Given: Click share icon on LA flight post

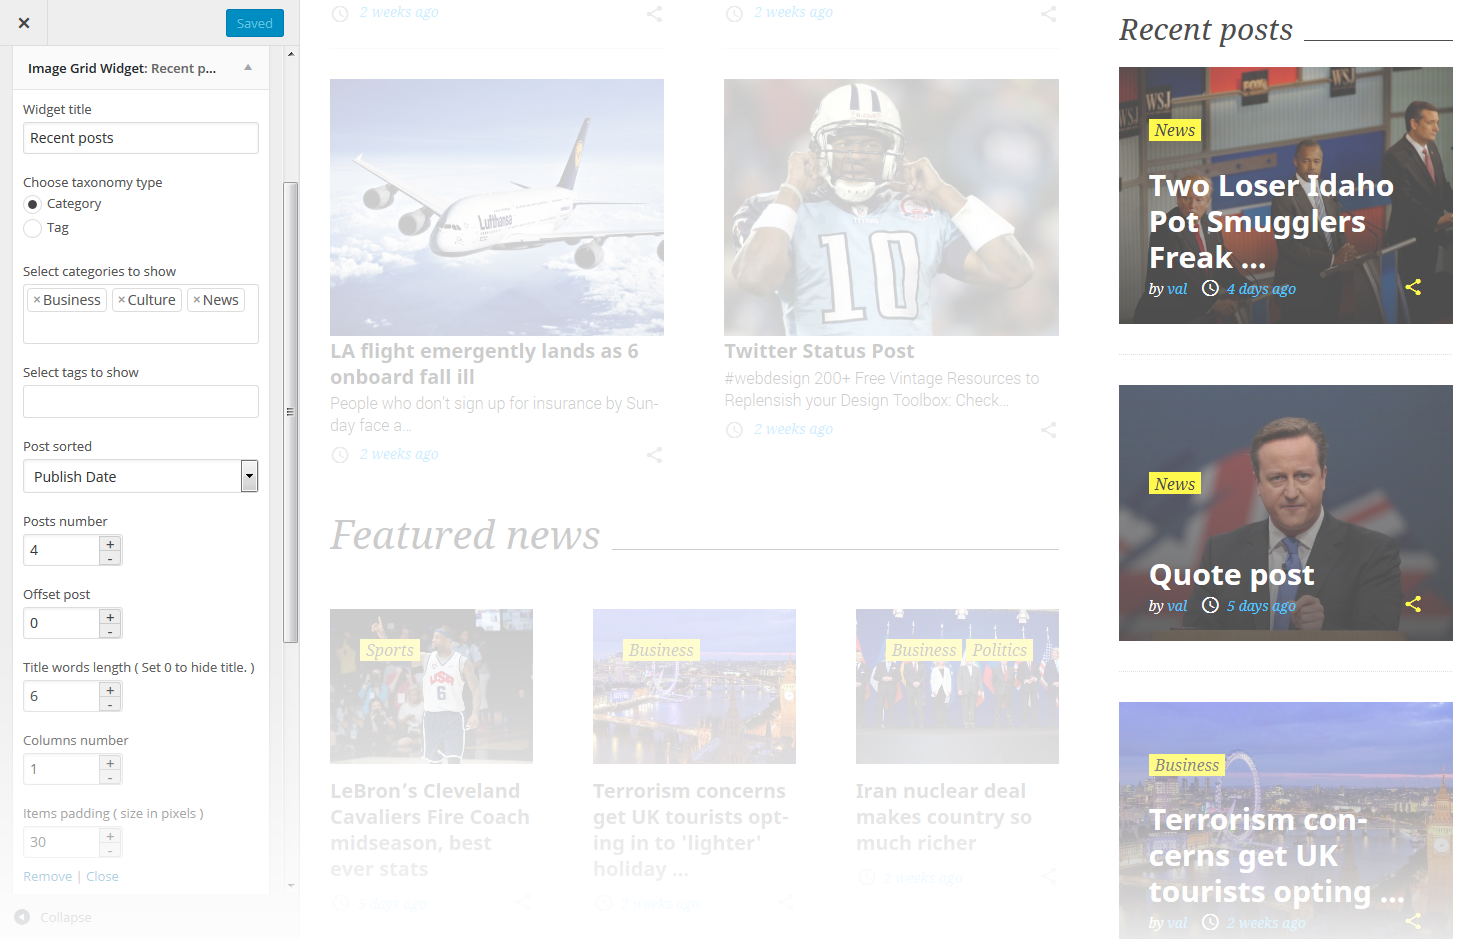Looking at the screenshot, I should click(654, 455).
